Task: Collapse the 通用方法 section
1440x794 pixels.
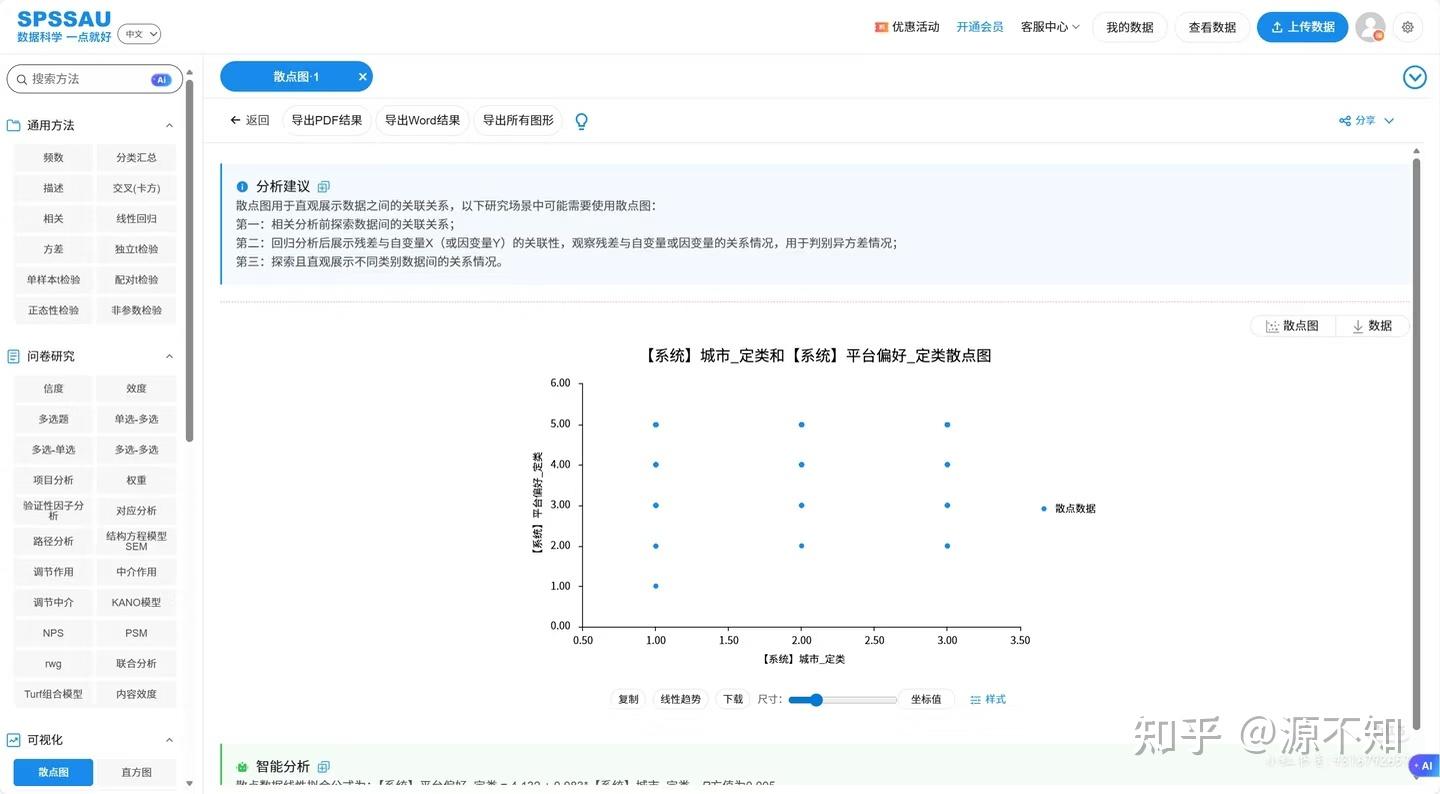Action: point(169,126)
